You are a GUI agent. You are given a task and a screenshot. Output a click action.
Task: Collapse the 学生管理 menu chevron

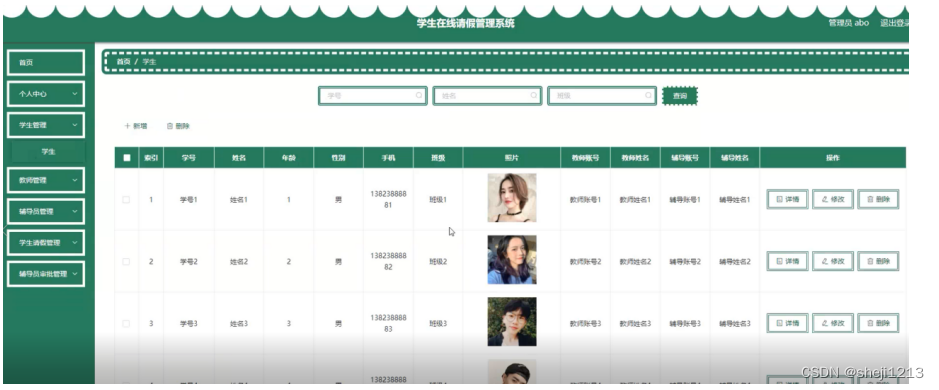75,125
